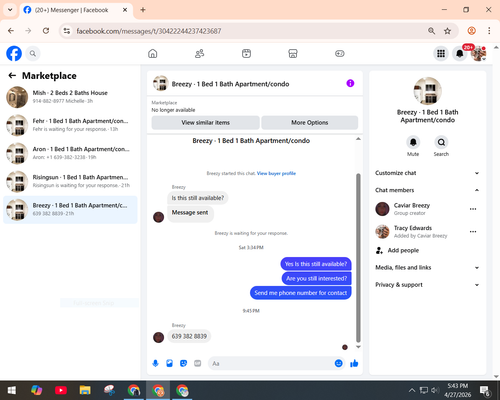This screenshot has height=400, width=500.
Task: Expand Media, files and links section
Action: point(427,267)
